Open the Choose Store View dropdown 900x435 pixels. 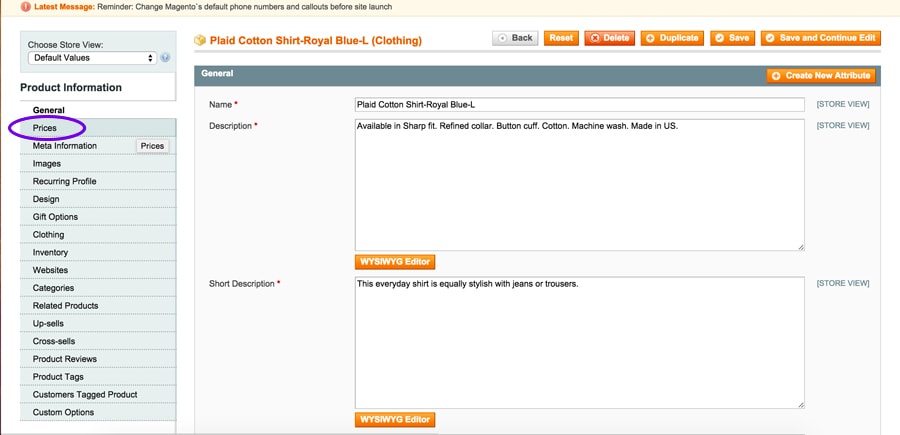[92, 58]
